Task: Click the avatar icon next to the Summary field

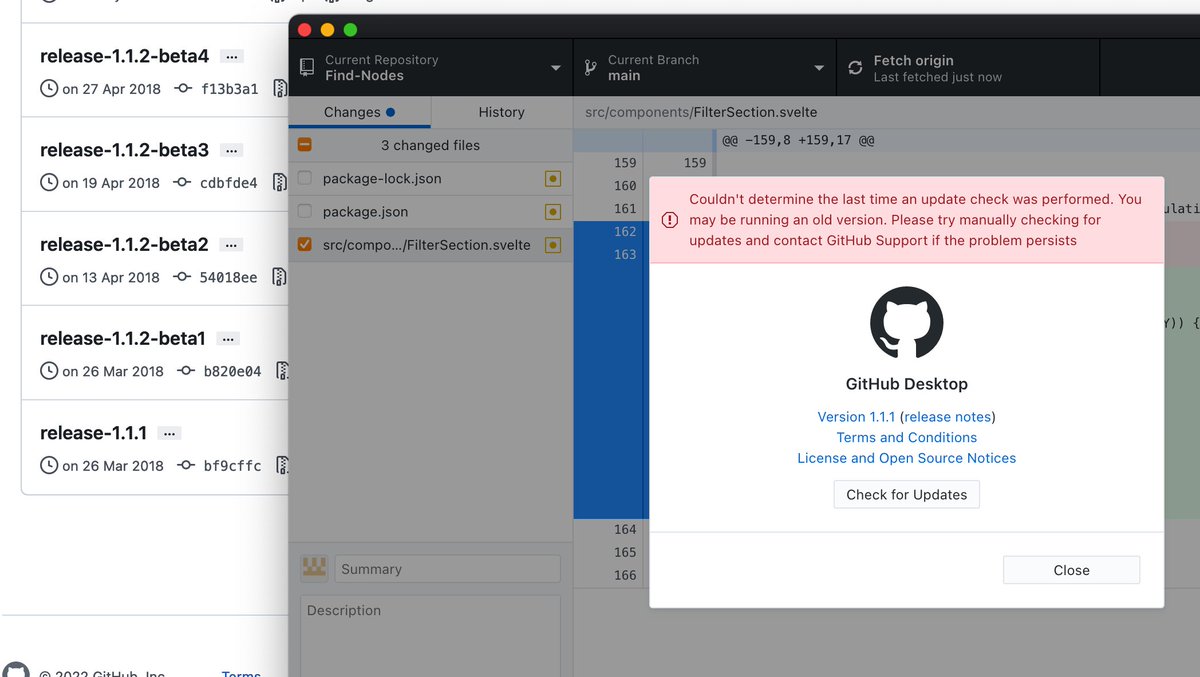Action: pos(313,568)
